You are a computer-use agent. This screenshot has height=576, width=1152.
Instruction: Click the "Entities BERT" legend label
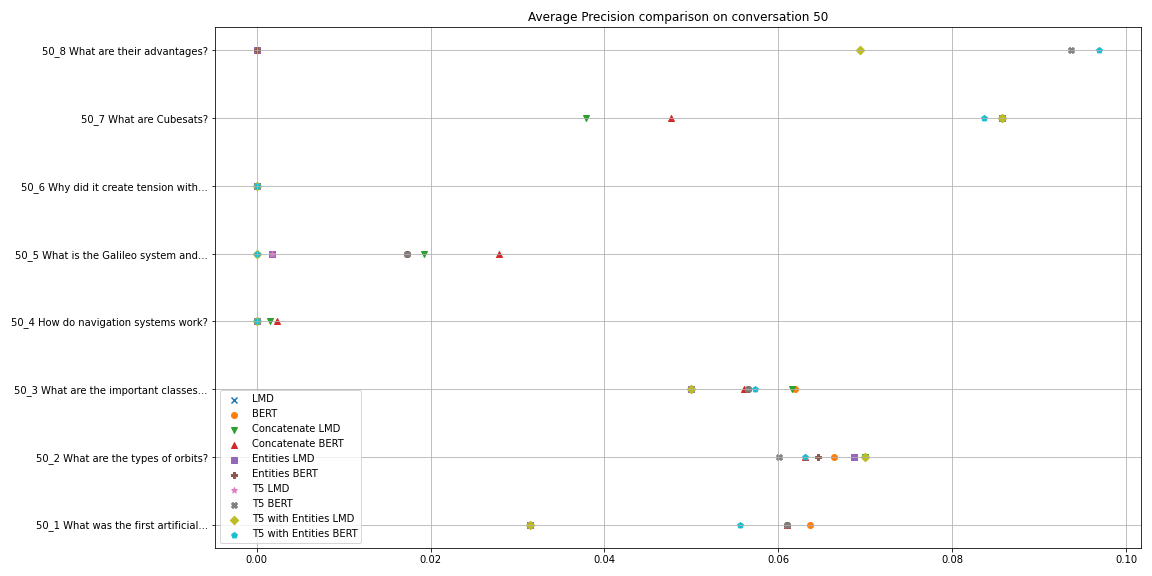pyautogui.click(x=285, y=474)
